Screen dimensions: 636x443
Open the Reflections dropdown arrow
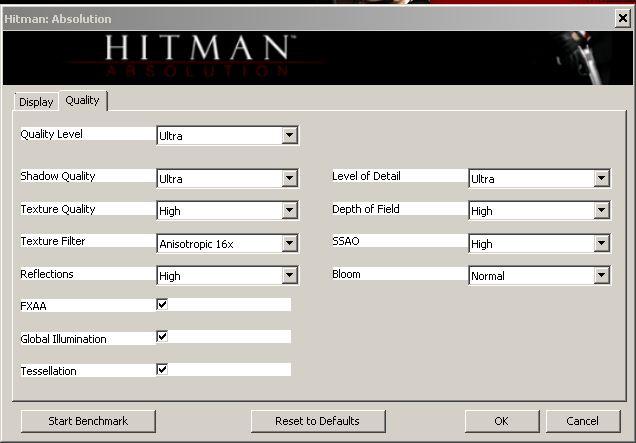pos(290,275)
